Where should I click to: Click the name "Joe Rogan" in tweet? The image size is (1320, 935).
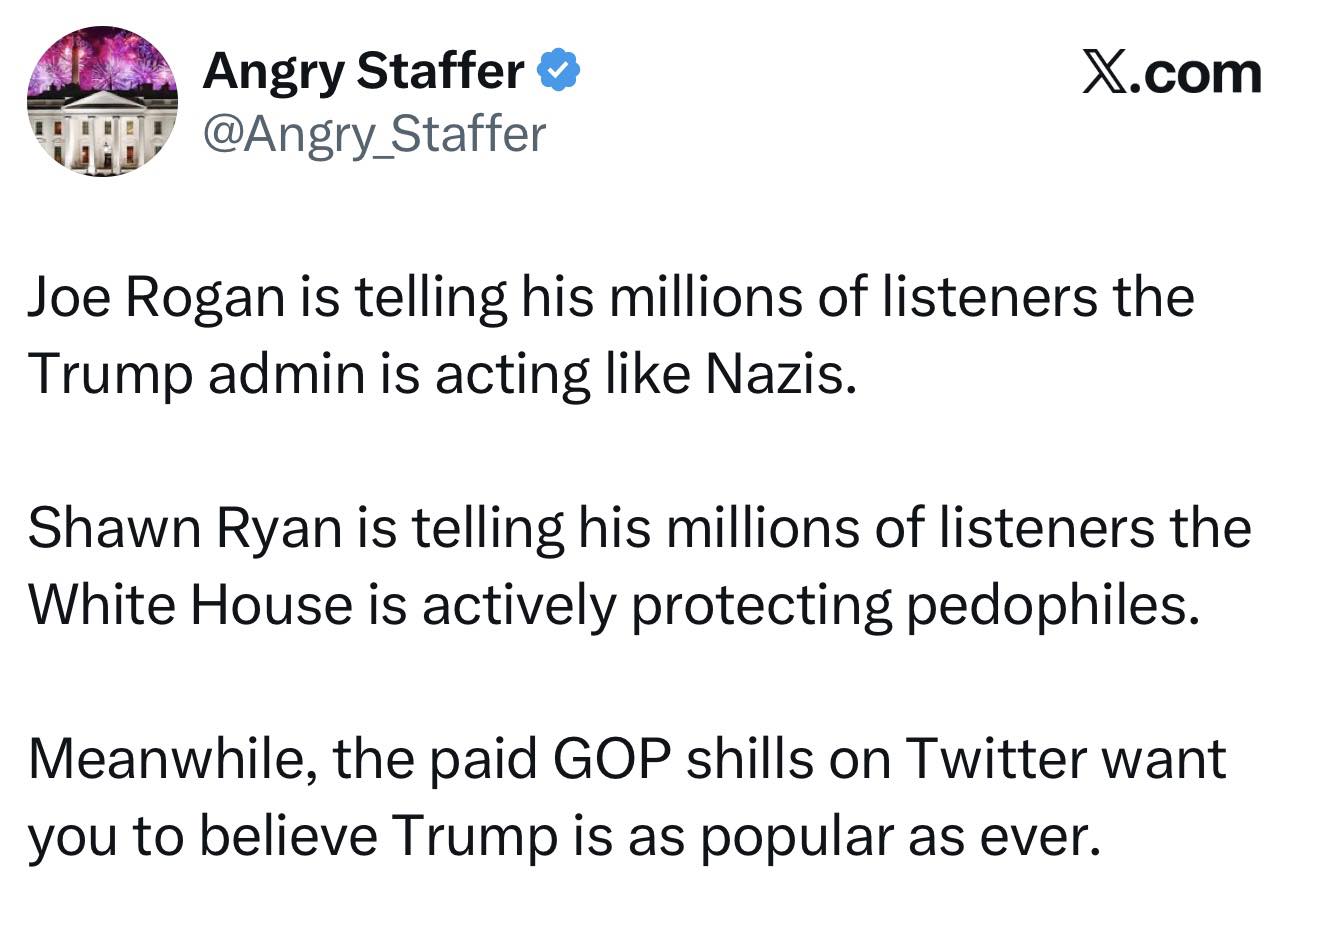155,298
